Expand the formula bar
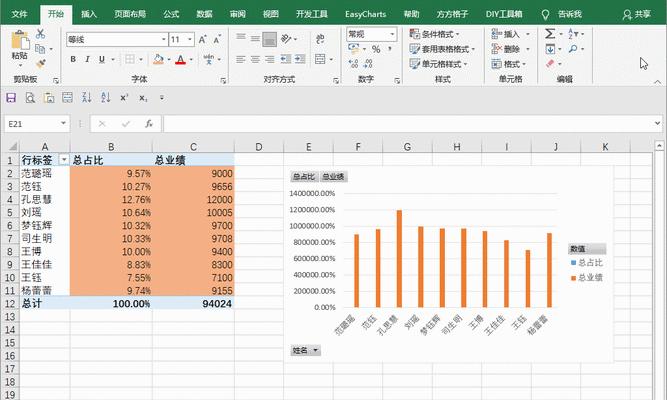Screen dimensions: 667x400 pos(658,124)
